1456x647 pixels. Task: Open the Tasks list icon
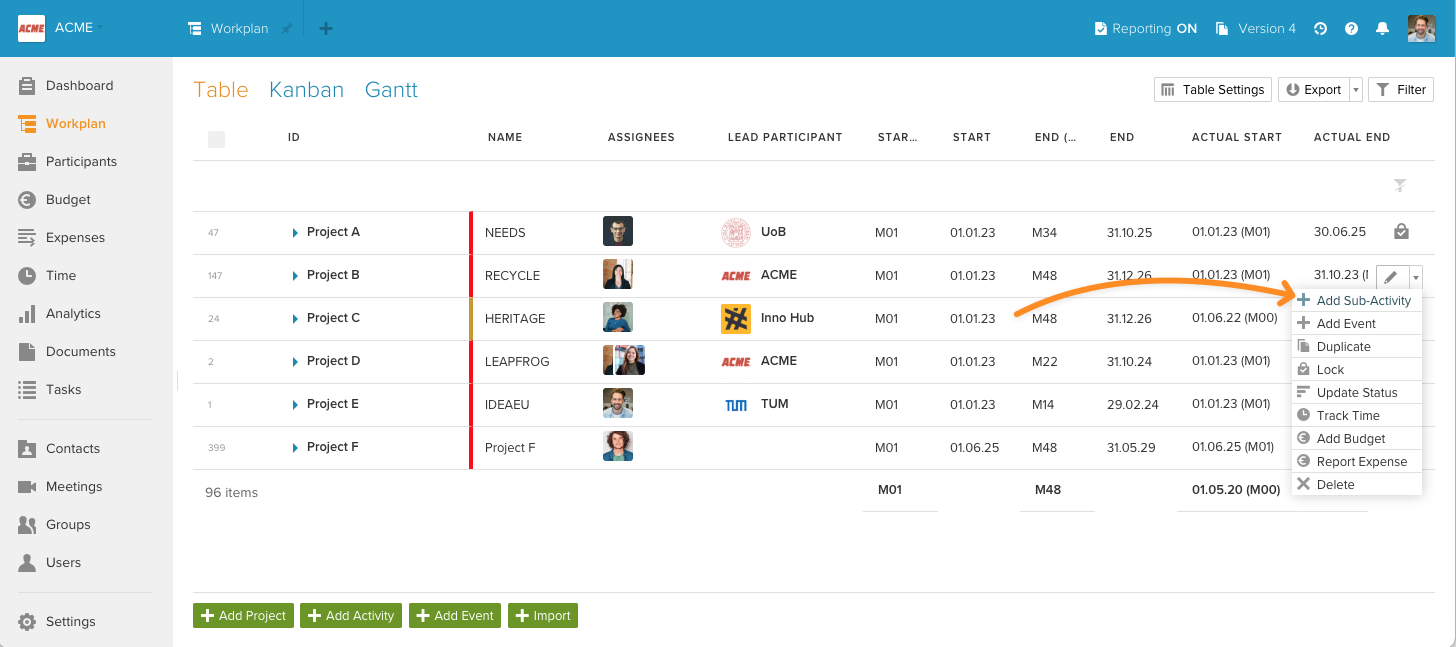coord(27,390)
